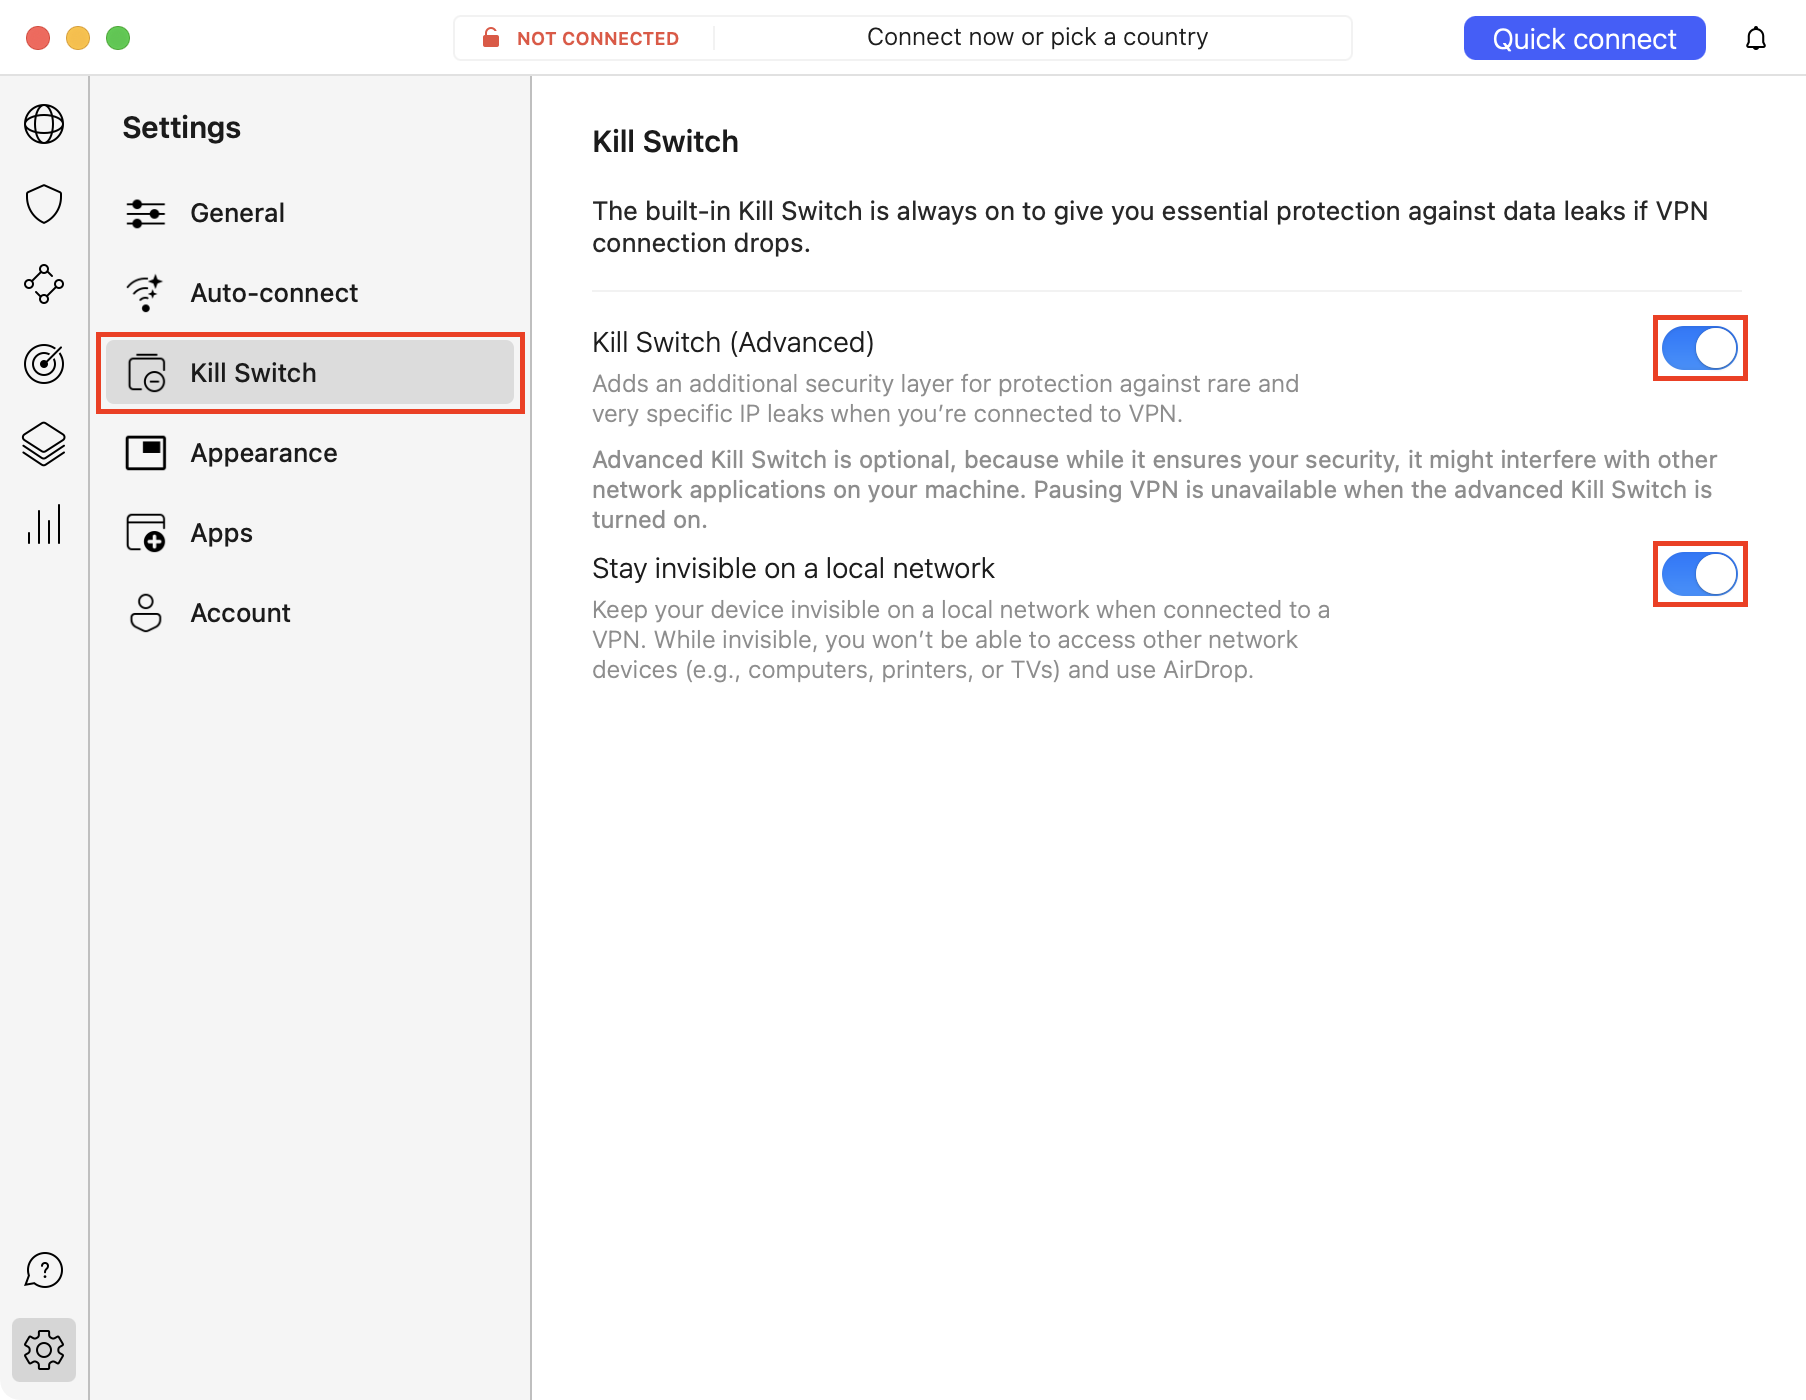The height and width of the screenshot is (1400, 1806).
Task: Click the settings gear icon
Action: (x=44, y=1350)
